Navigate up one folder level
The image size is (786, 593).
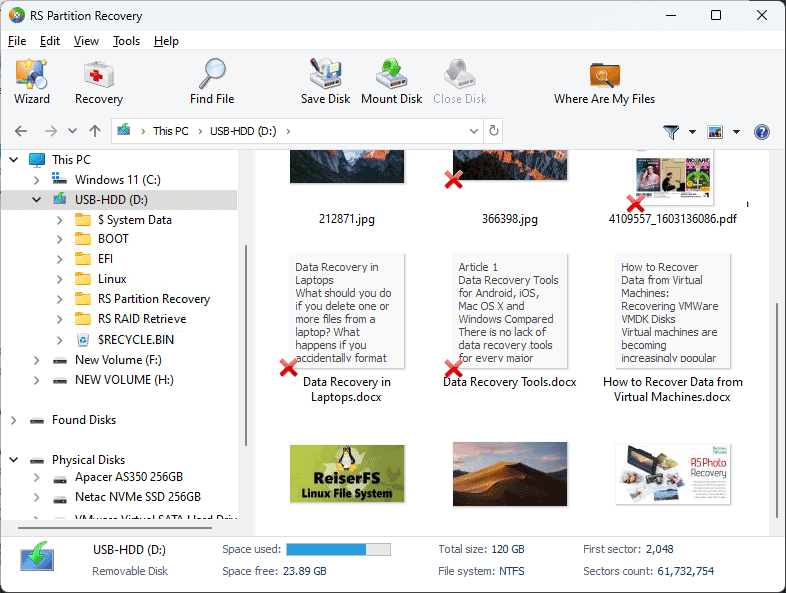(x=95, y=131)
